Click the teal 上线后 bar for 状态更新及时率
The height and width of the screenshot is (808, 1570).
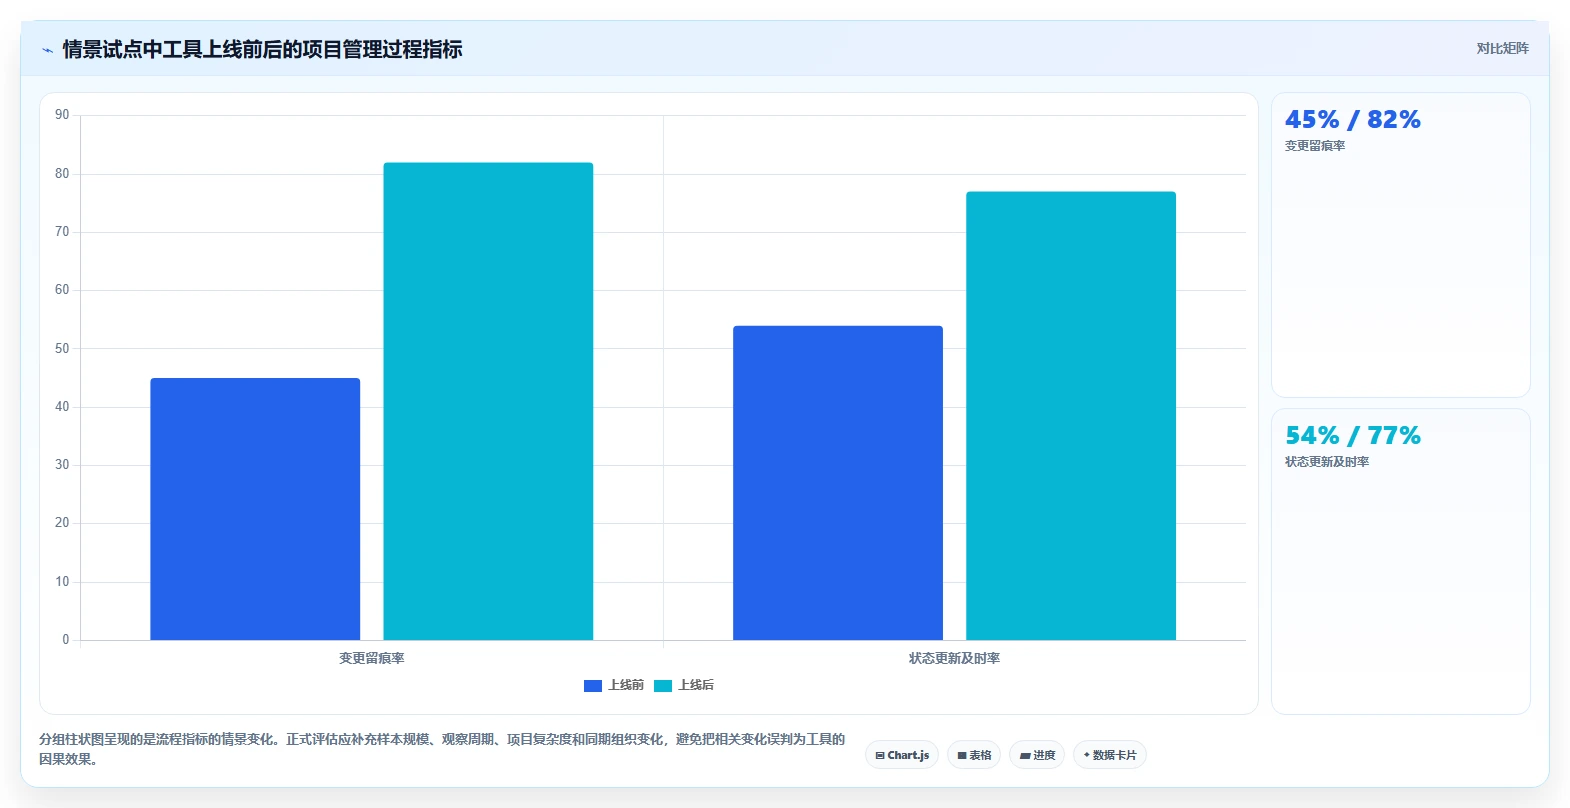pyautogui.click(x=1071, y=416)
